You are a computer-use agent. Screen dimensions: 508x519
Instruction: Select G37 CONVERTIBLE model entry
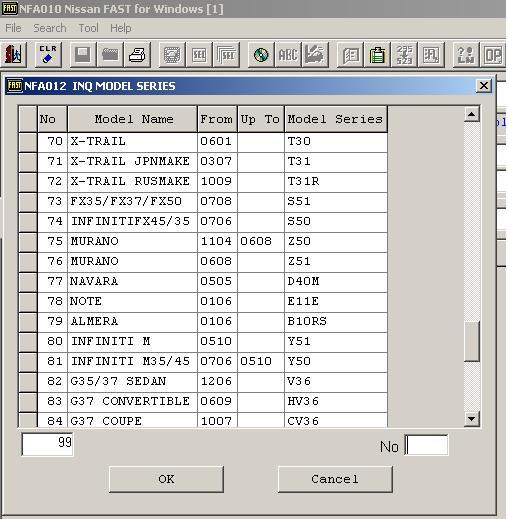pos(132,402)
